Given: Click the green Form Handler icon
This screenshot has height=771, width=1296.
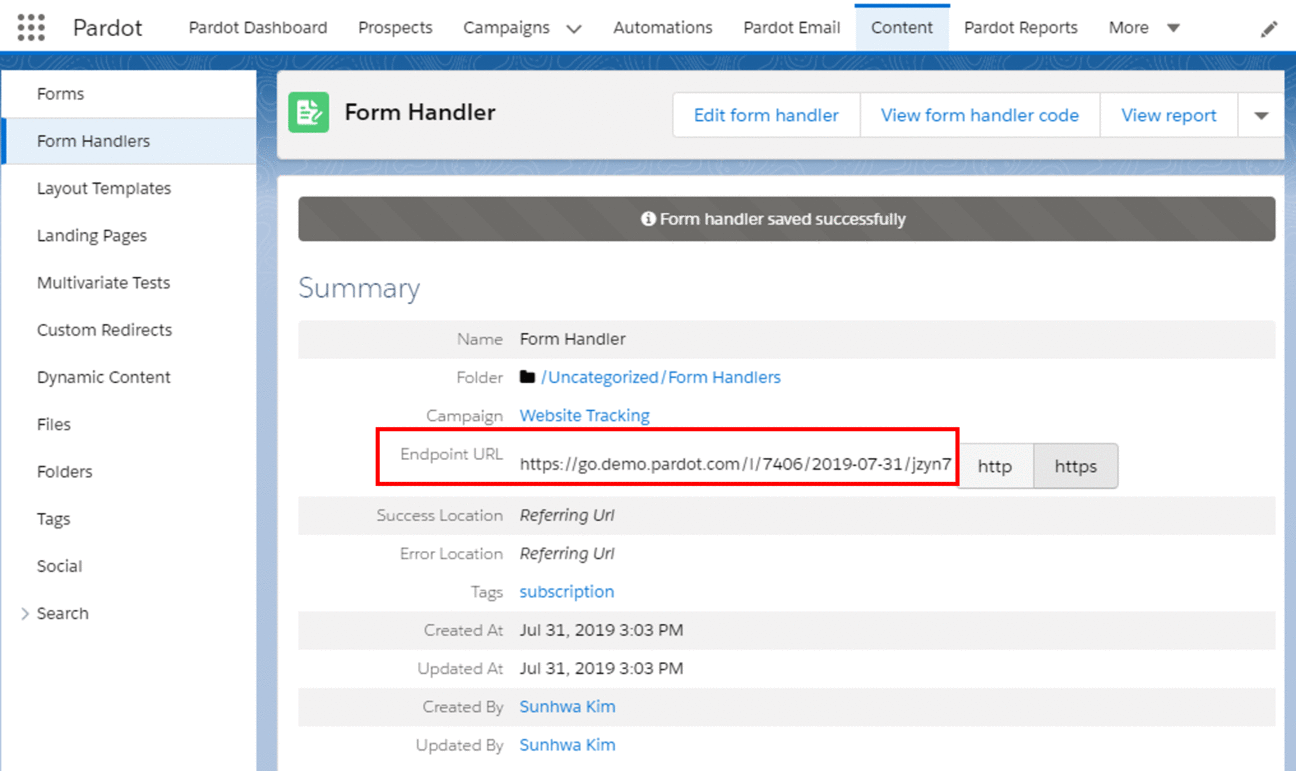Looking at the screenshot, I should (308, 112).
